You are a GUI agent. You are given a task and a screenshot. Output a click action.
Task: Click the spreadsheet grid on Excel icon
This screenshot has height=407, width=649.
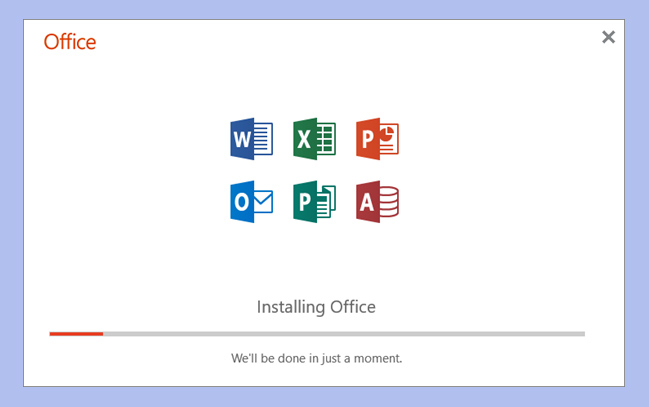pos(326,139)
